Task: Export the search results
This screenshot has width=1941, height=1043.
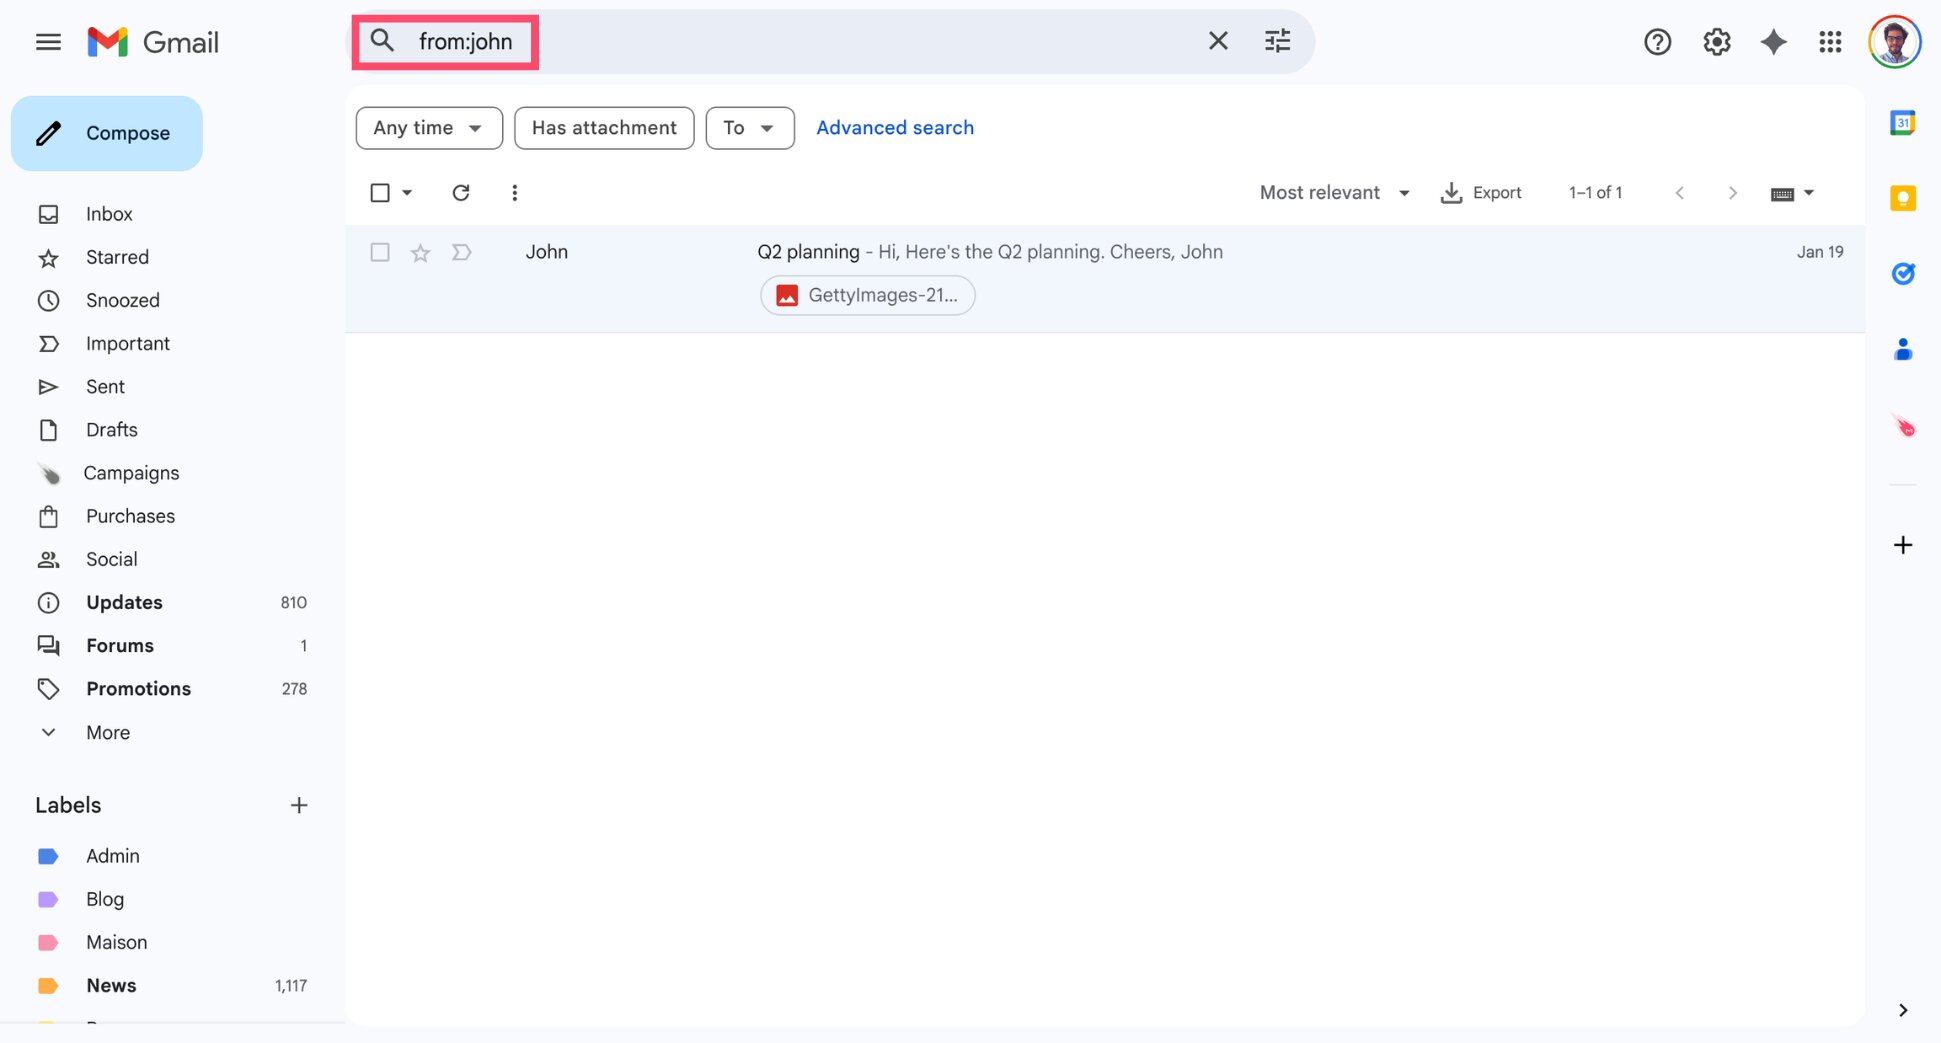Action: click(1481, 192)
